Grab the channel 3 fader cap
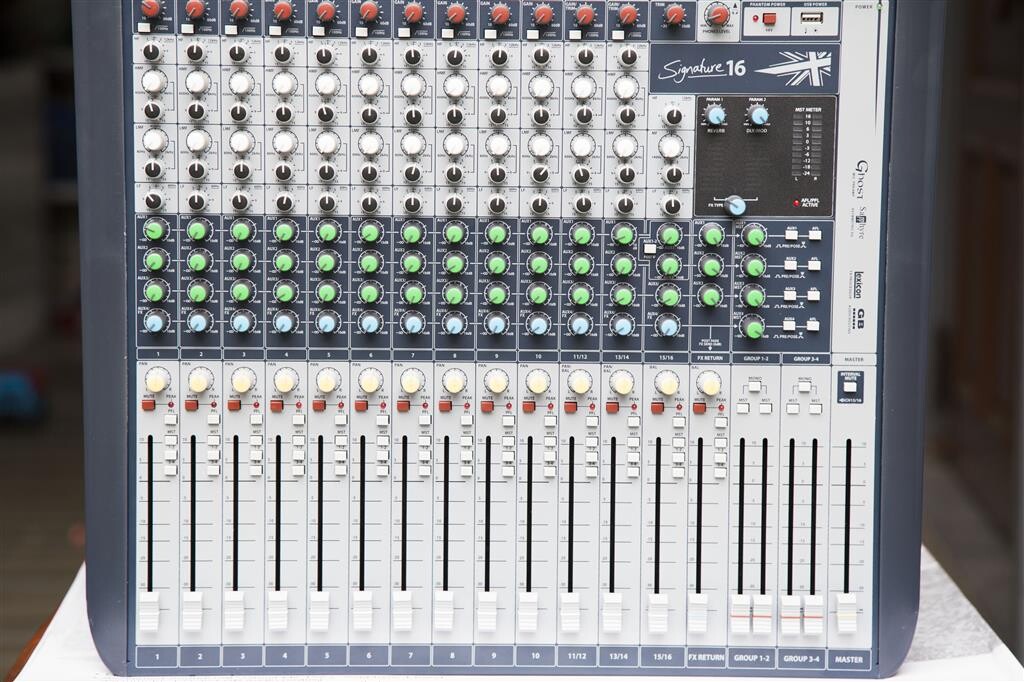The width and height of the screenshot is (1024, 682). [x=234, y=611]
